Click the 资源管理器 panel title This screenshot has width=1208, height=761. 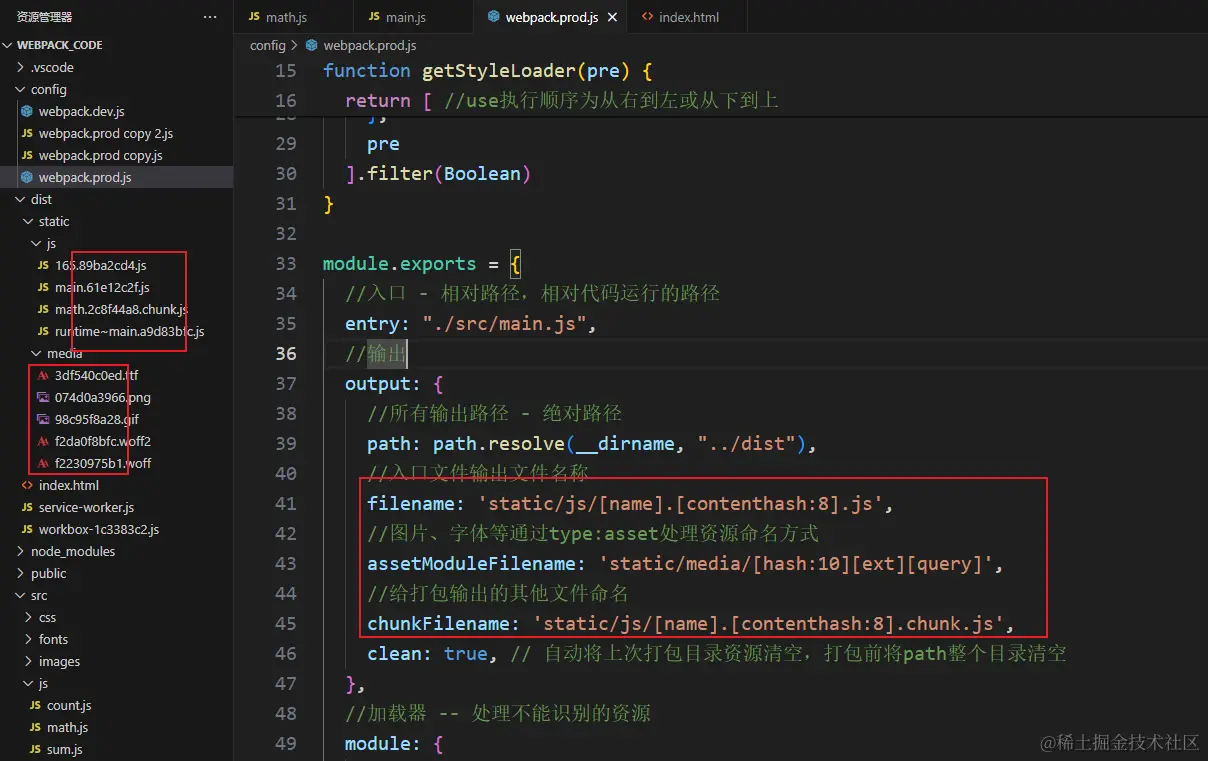[x=44, y=17]
